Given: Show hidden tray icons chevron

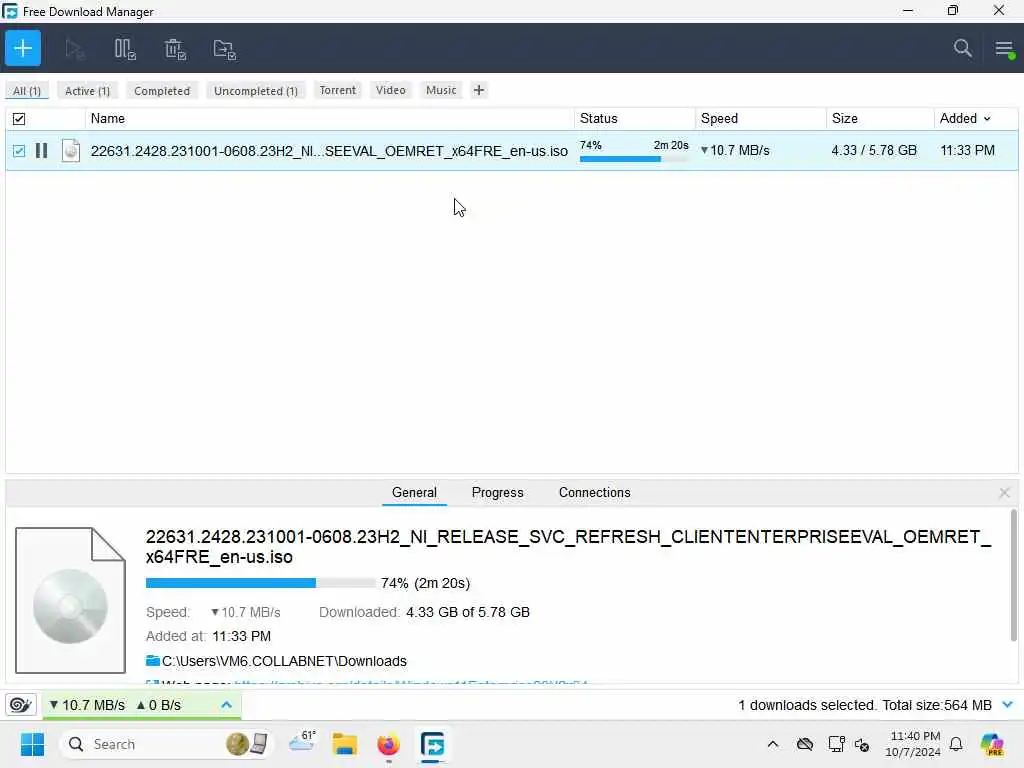Looking at the screenshot, I should 773,744.
